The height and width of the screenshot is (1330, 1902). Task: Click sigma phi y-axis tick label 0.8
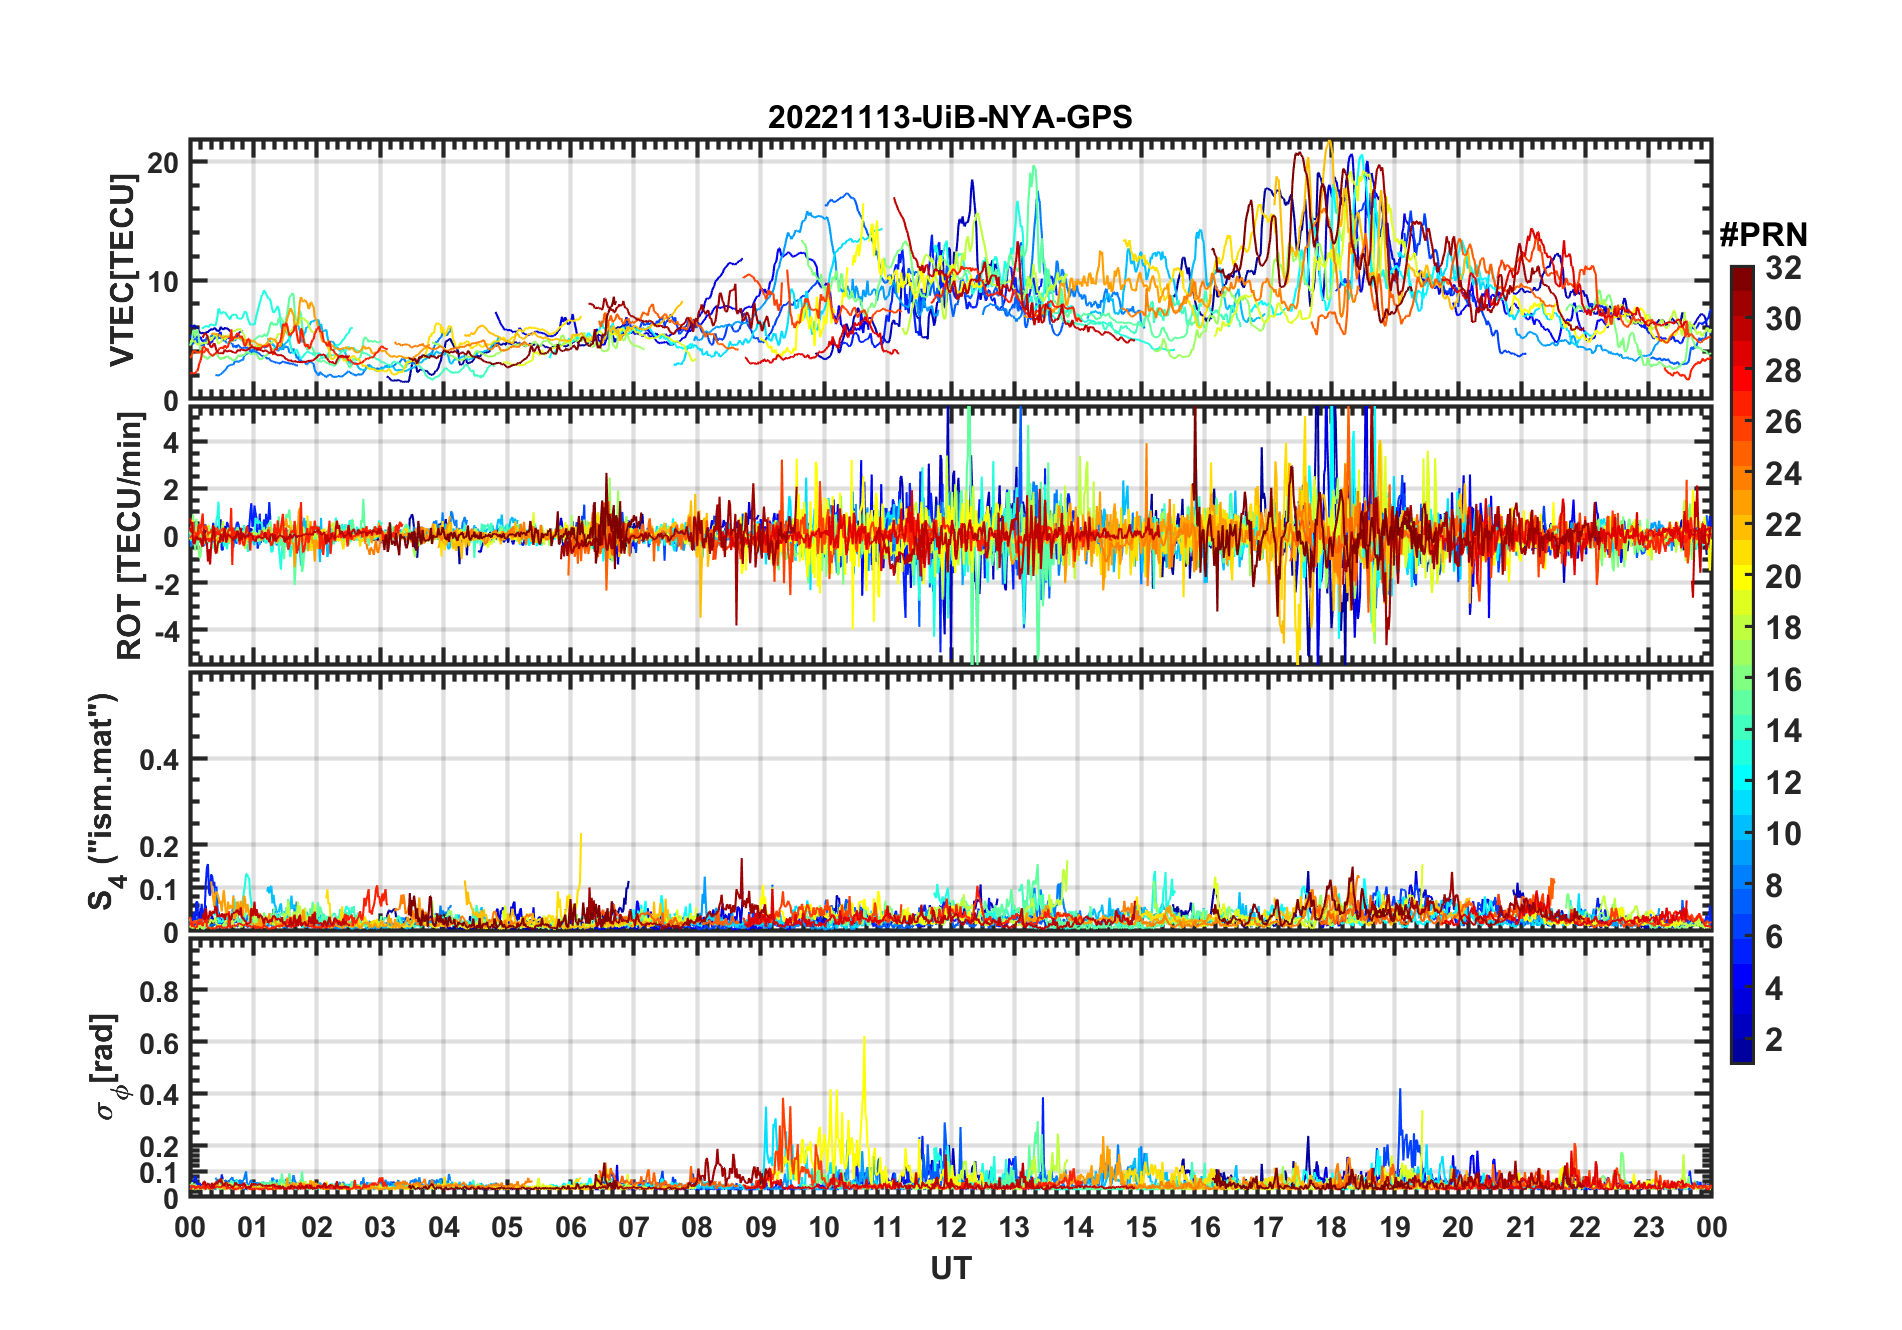pos(159,991)
